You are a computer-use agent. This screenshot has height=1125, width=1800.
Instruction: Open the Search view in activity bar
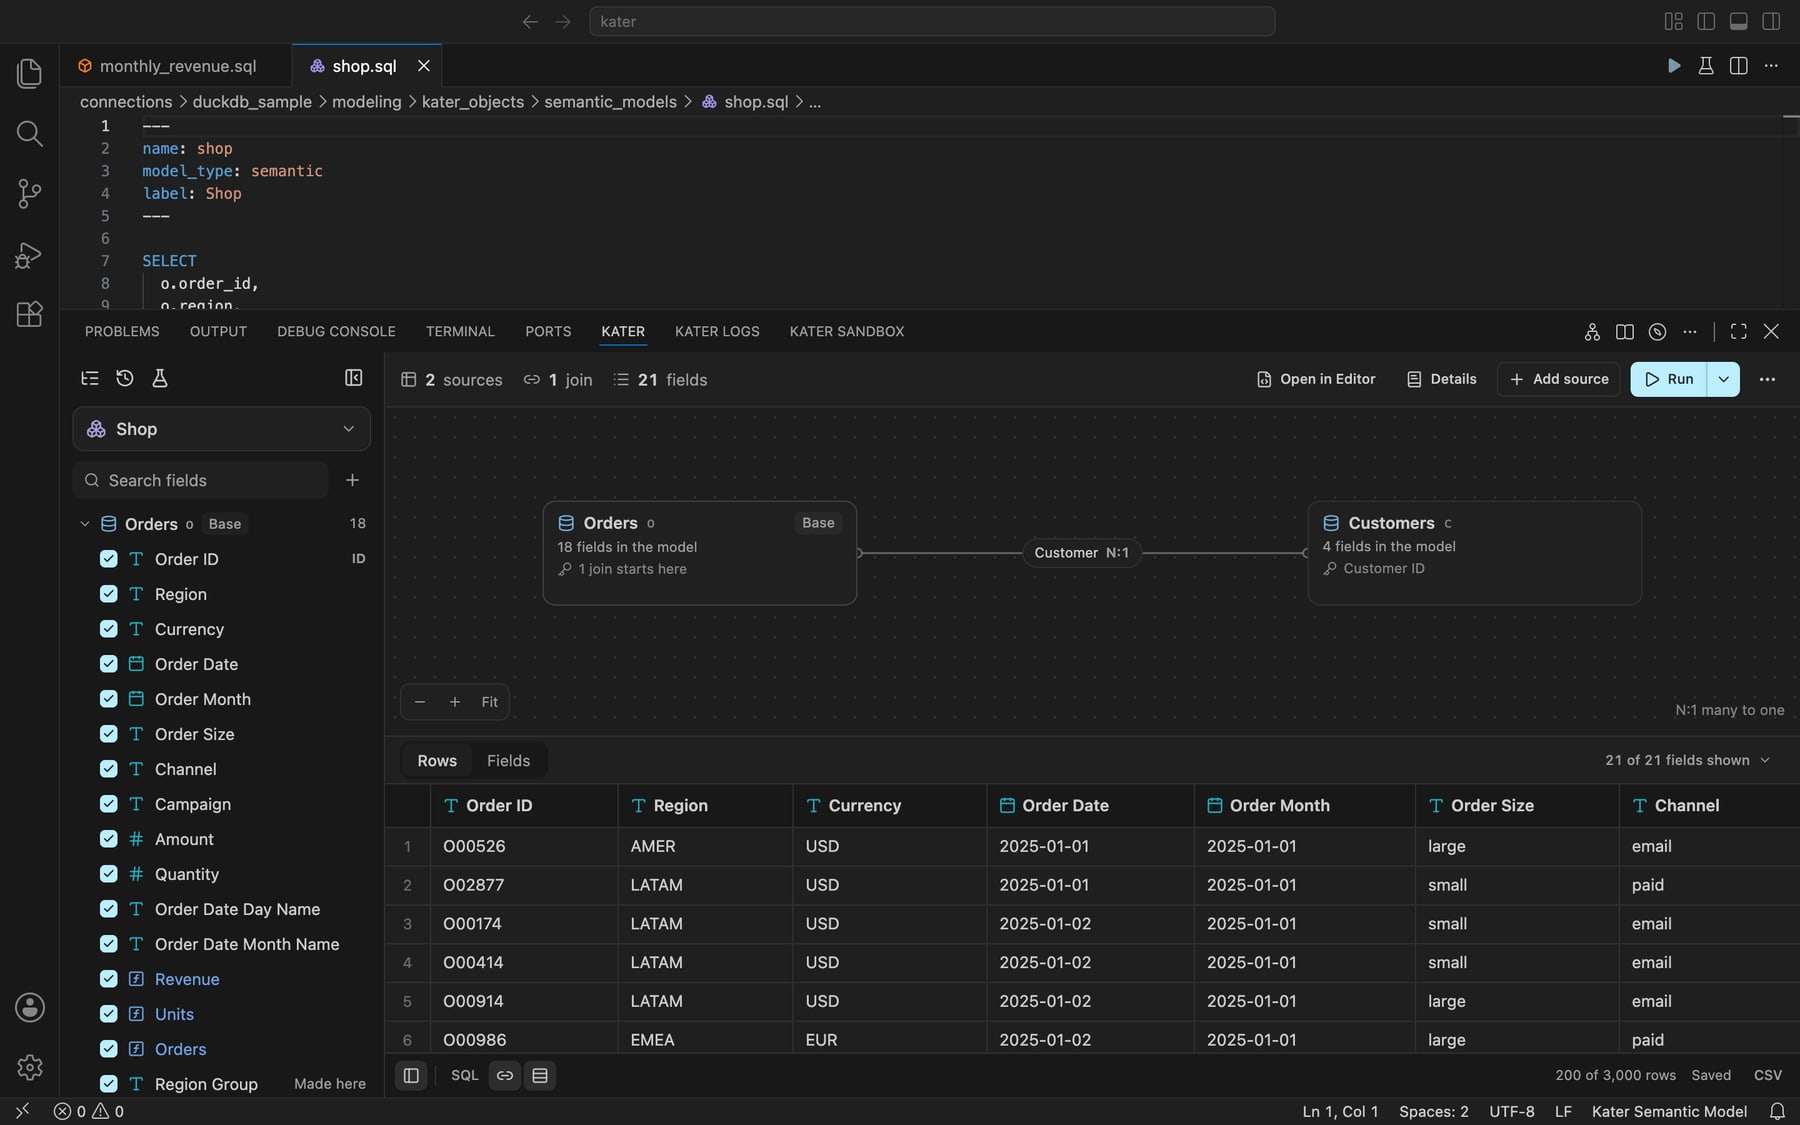tap(29, 133)
